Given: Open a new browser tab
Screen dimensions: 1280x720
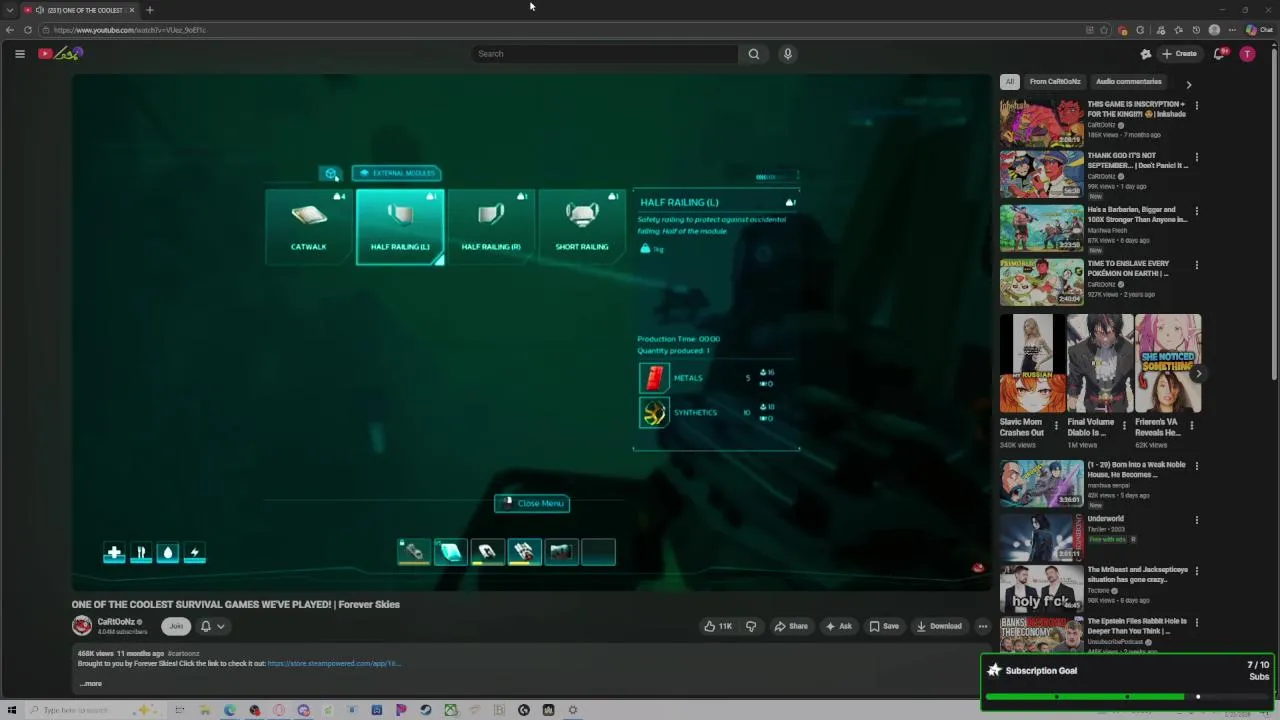Looking at the screenshot, I should (150, 10).
